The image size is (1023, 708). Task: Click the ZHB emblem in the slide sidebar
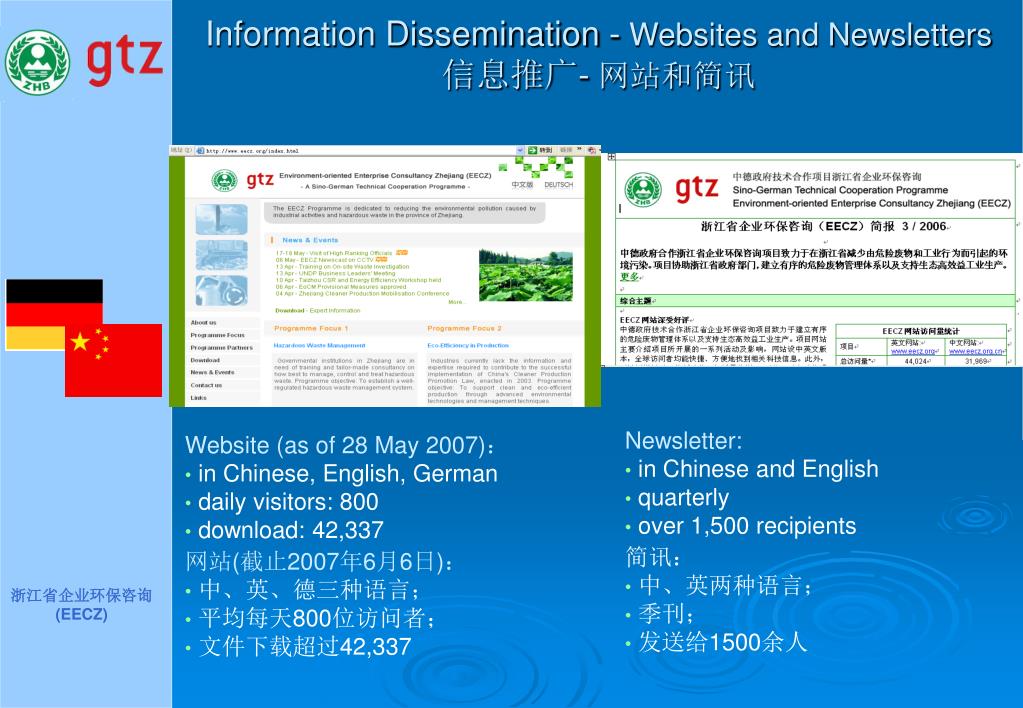37,62
